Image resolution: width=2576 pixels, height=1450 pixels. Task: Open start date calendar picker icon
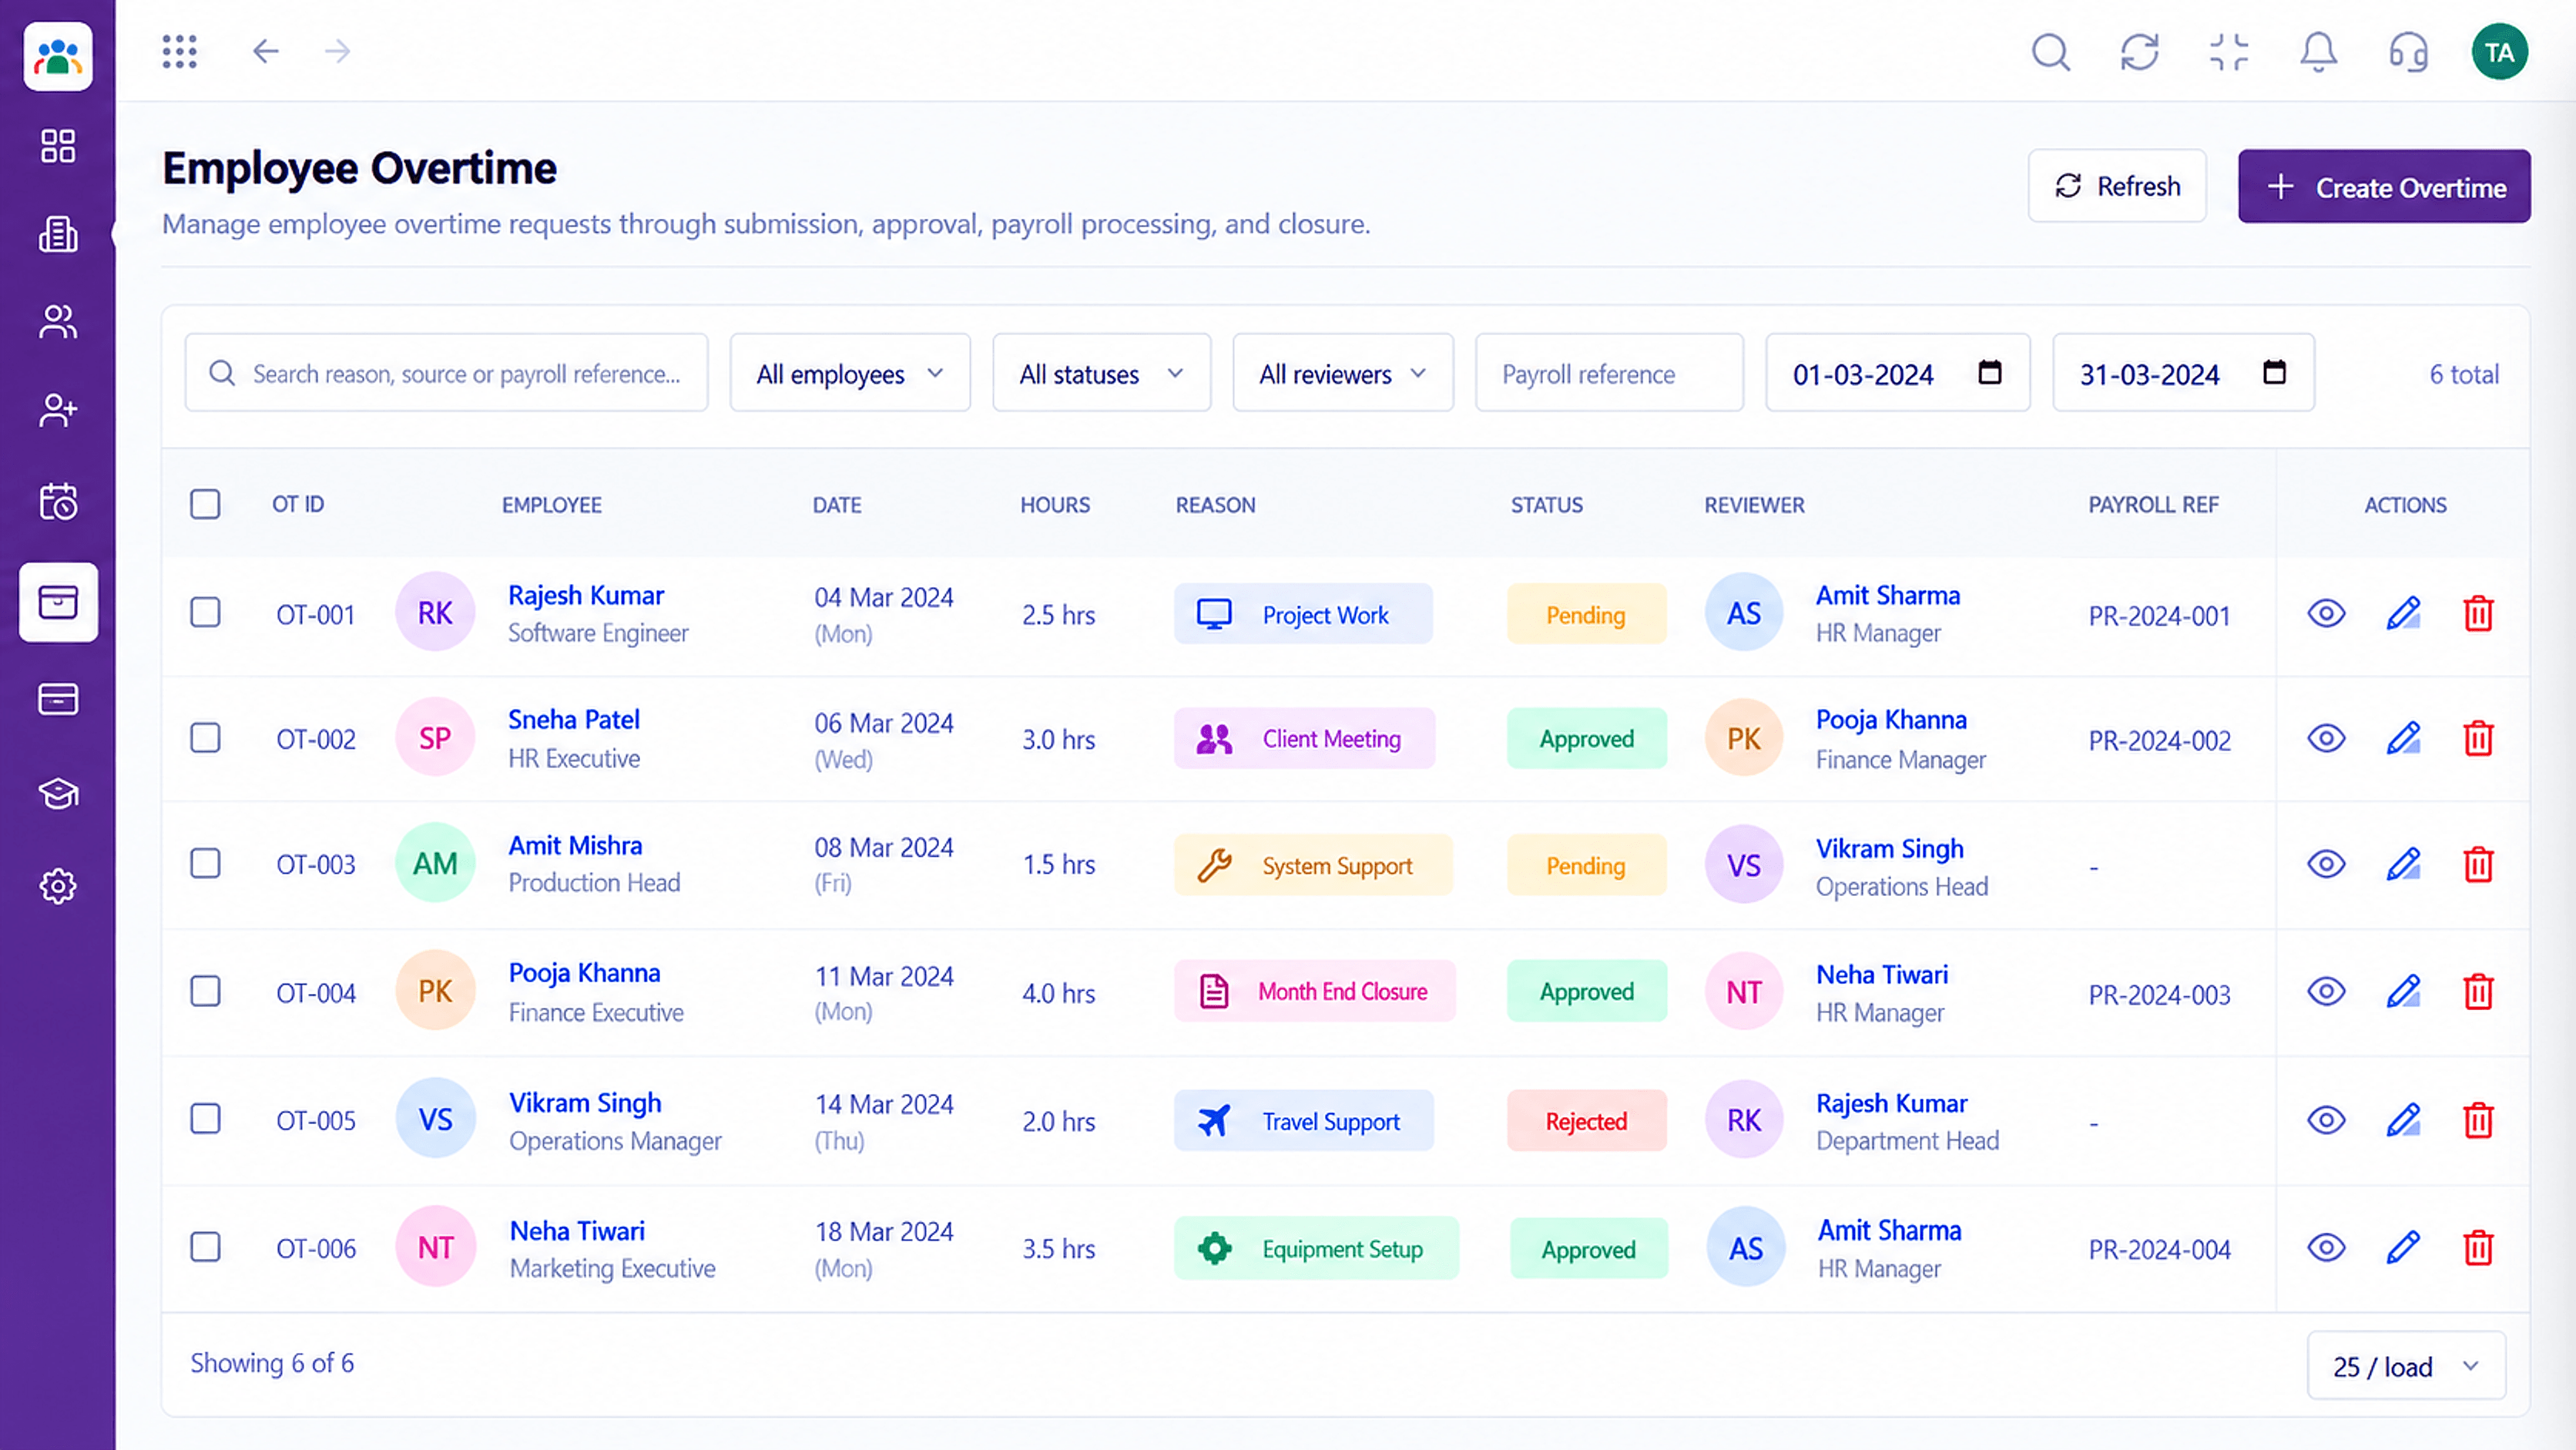[x=1990, y=372]
